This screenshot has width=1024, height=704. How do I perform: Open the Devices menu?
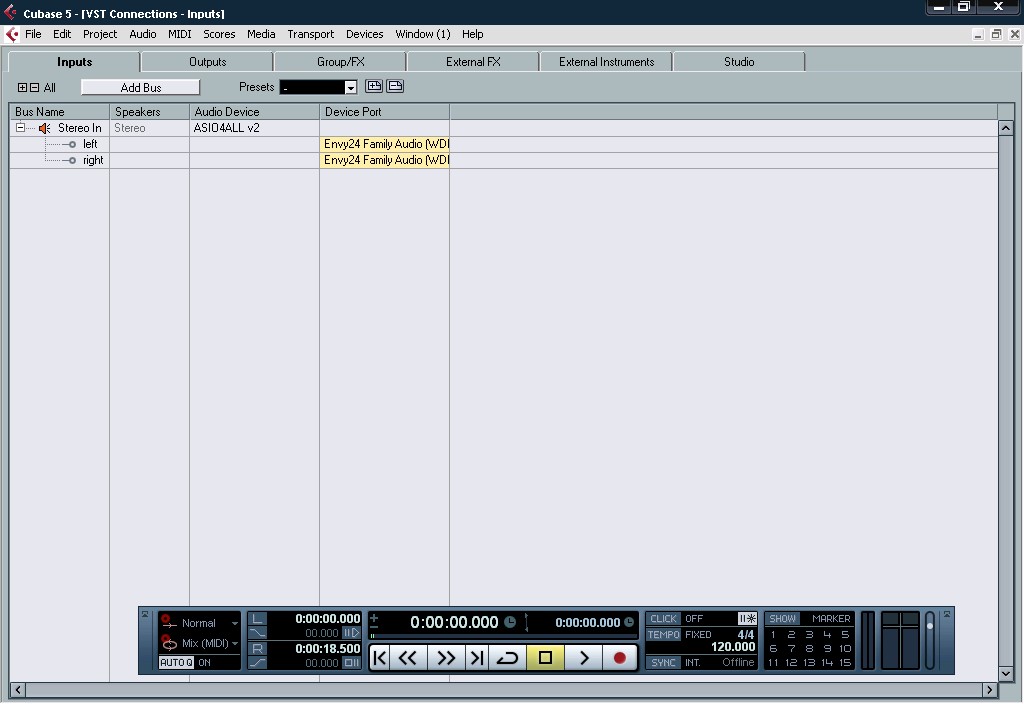coord(364,34)
